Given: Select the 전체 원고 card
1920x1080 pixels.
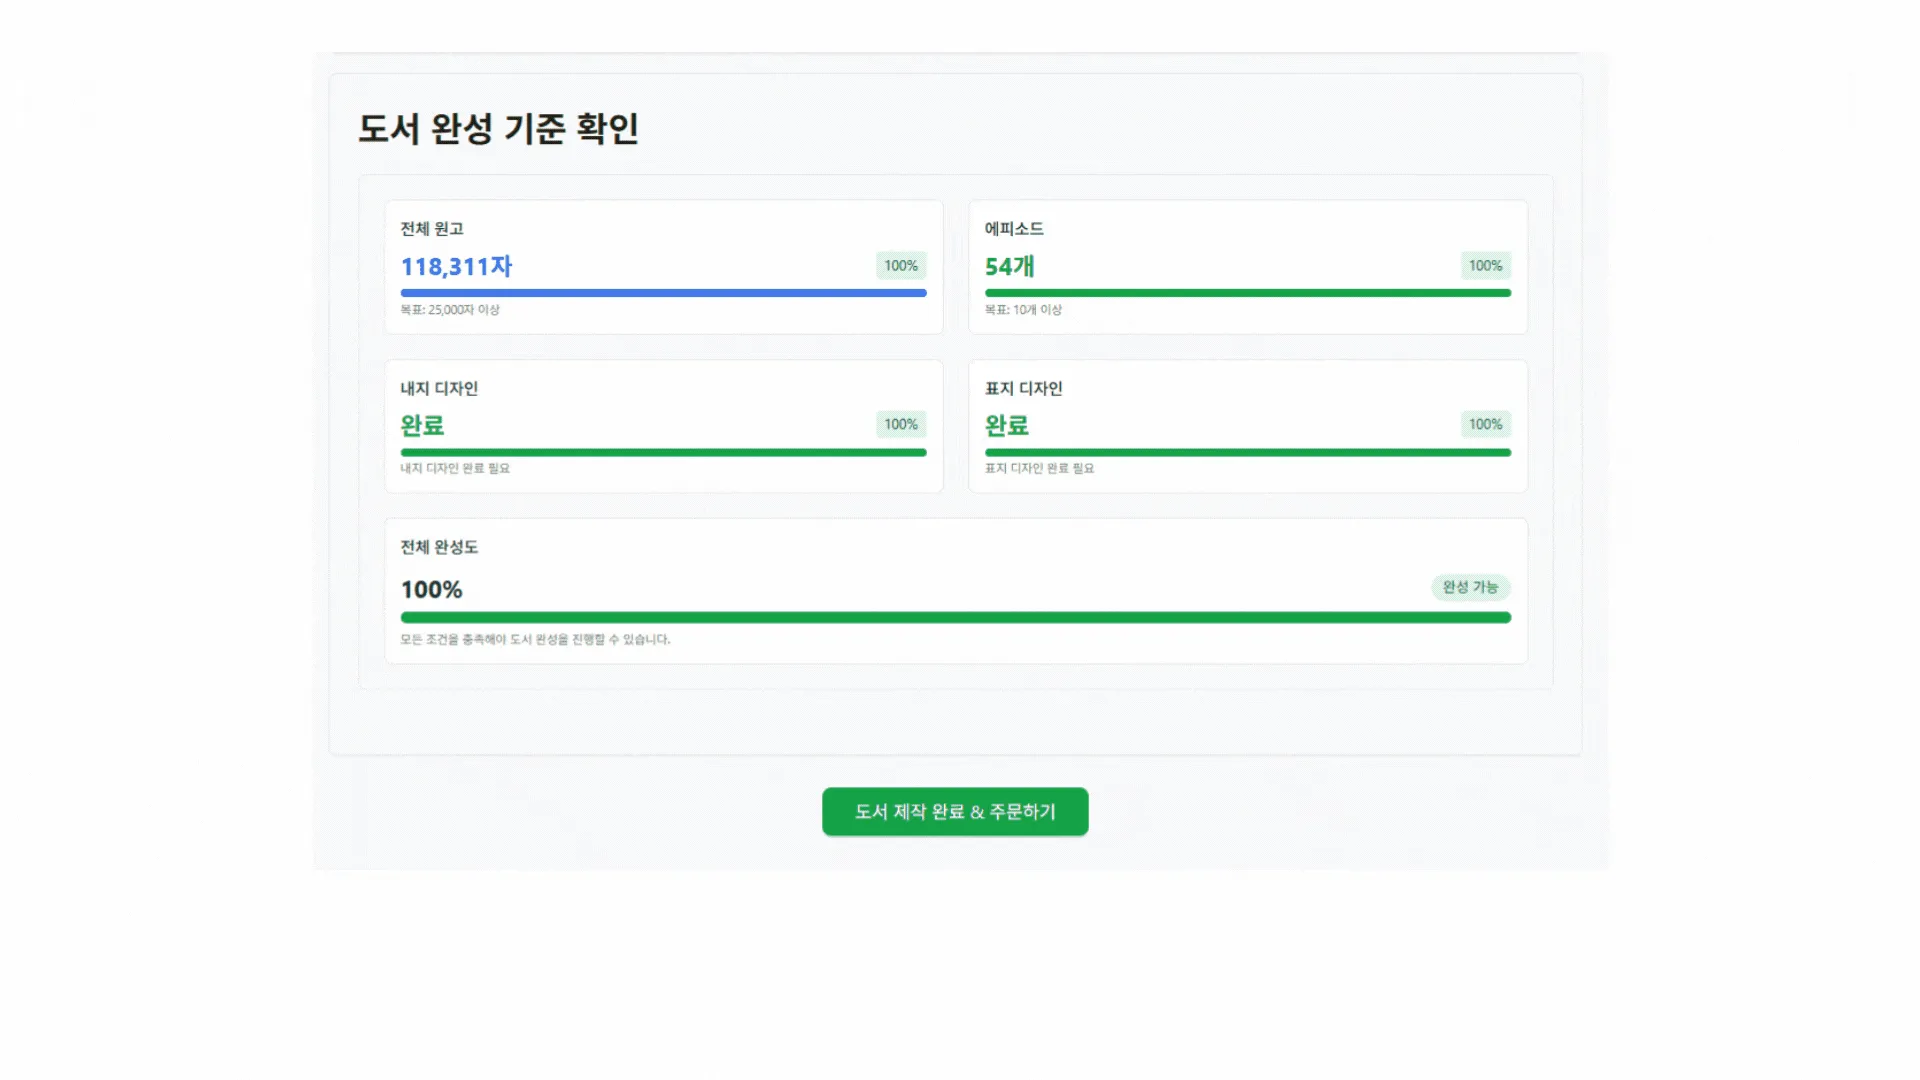Looking at the screenshot, I should (x=663, y=266).
